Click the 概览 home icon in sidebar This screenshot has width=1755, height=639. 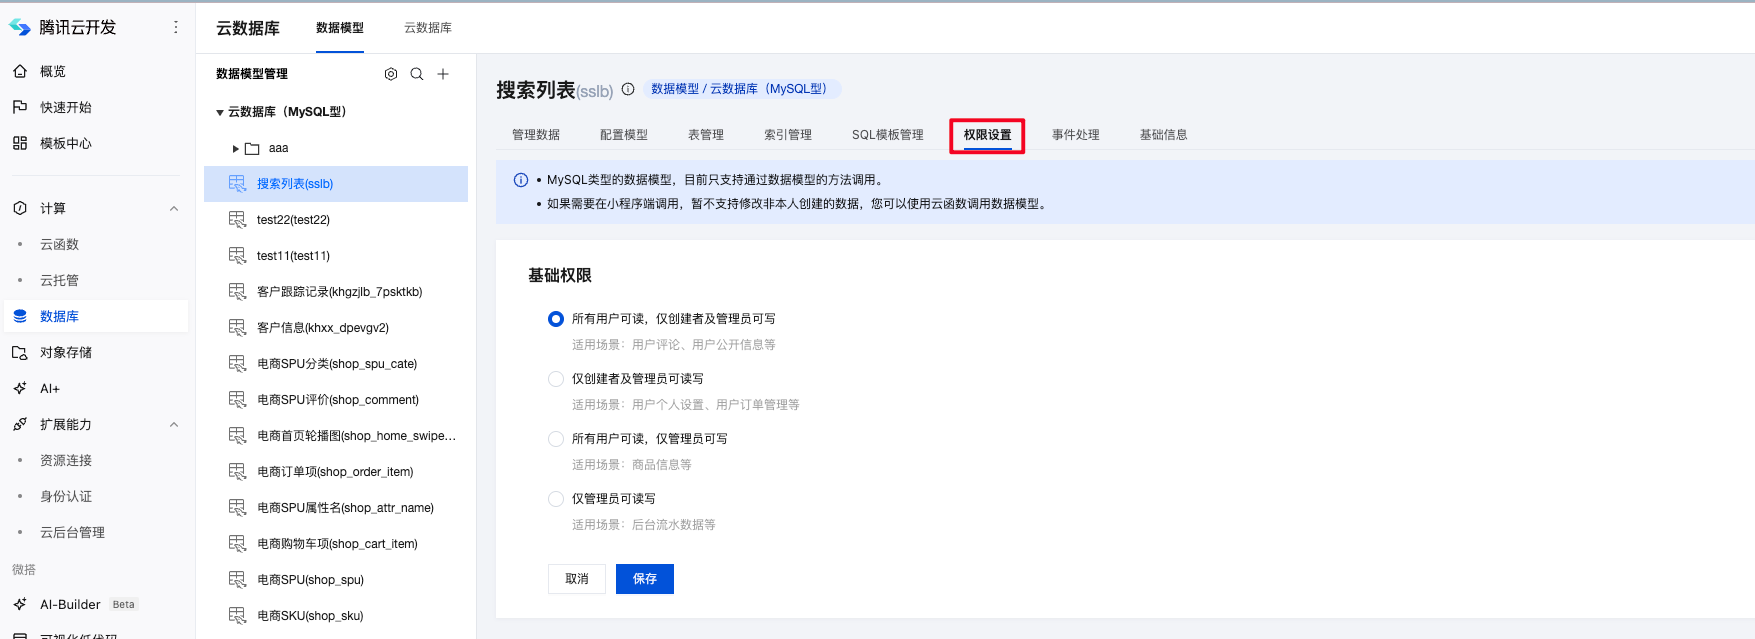pyautogui.click(x=20, y=71)
